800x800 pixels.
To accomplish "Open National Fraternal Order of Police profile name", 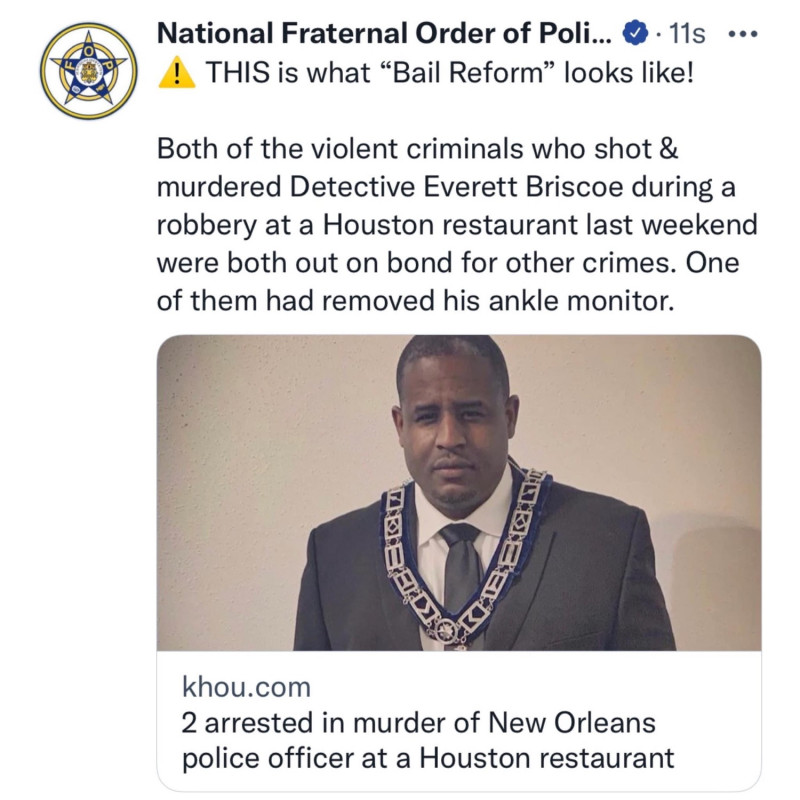I will click(x=384, y=34).
